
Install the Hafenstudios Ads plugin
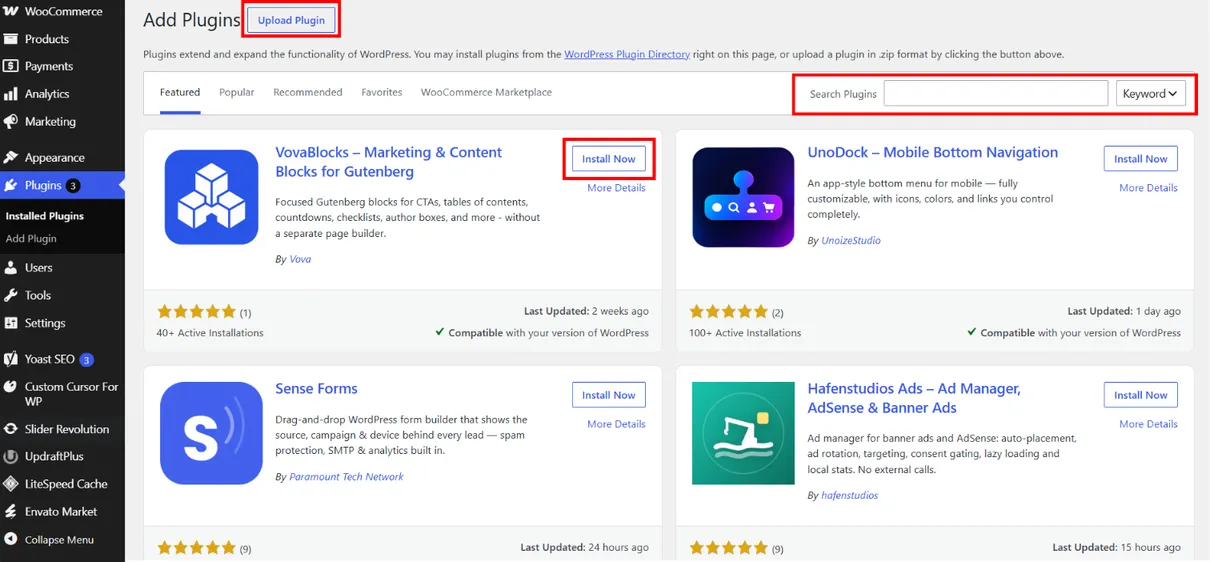pyautogui.click(x=1141, y=395)
